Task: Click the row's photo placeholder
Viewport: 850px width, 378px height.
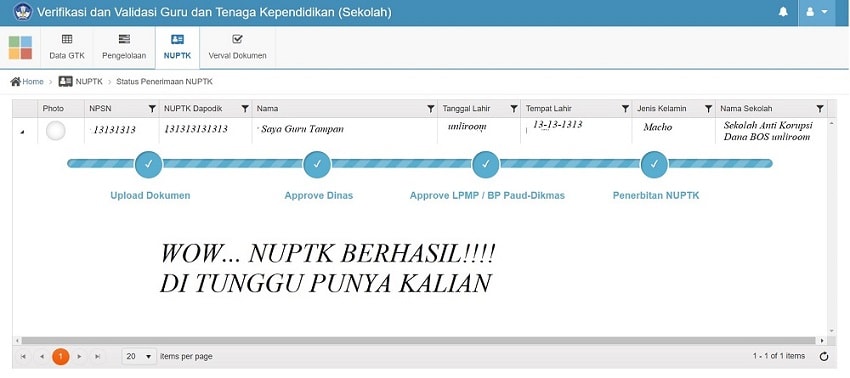Action: point(56,131)
